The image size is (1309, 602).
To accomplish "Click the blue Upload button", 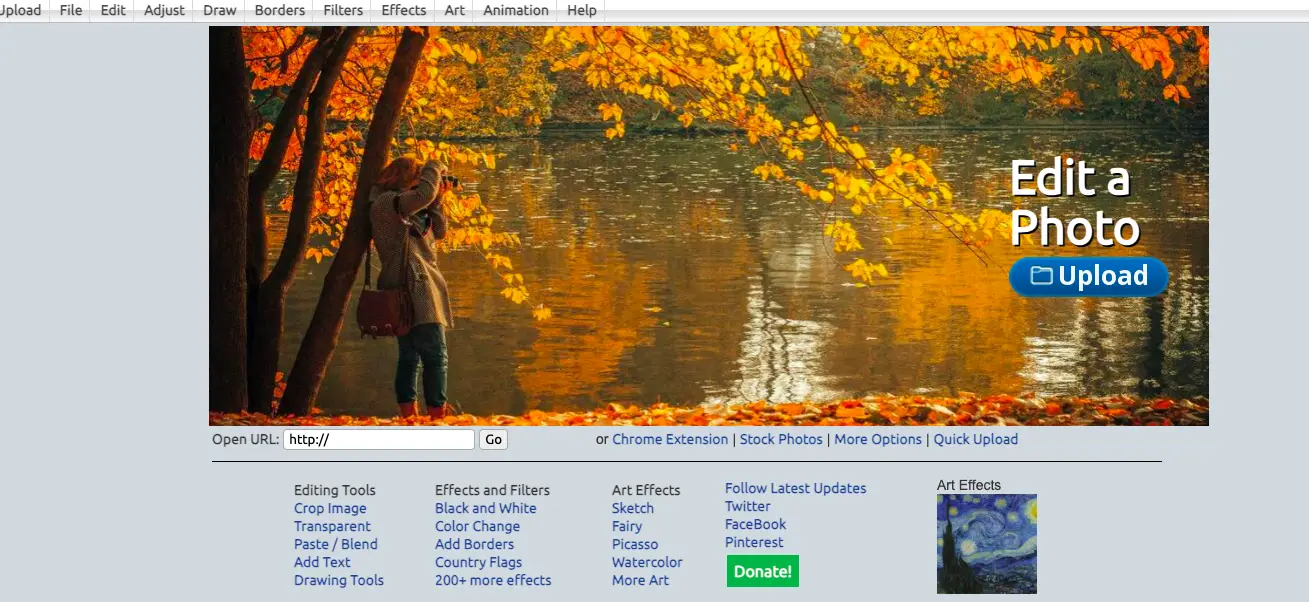I will coord(1089,276).
